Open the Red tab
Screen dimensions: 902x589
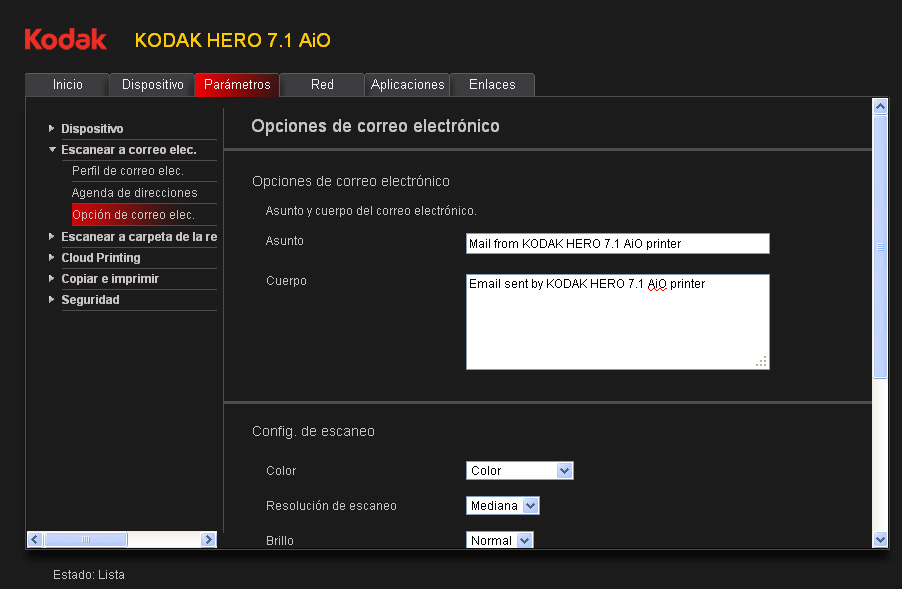click(x=322, y=85)
